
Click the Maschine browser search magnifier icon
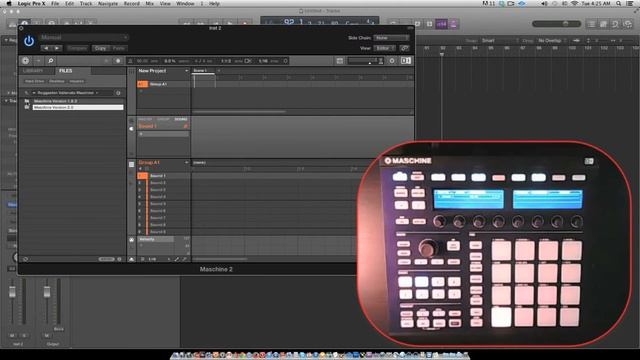tap(51, 61)
